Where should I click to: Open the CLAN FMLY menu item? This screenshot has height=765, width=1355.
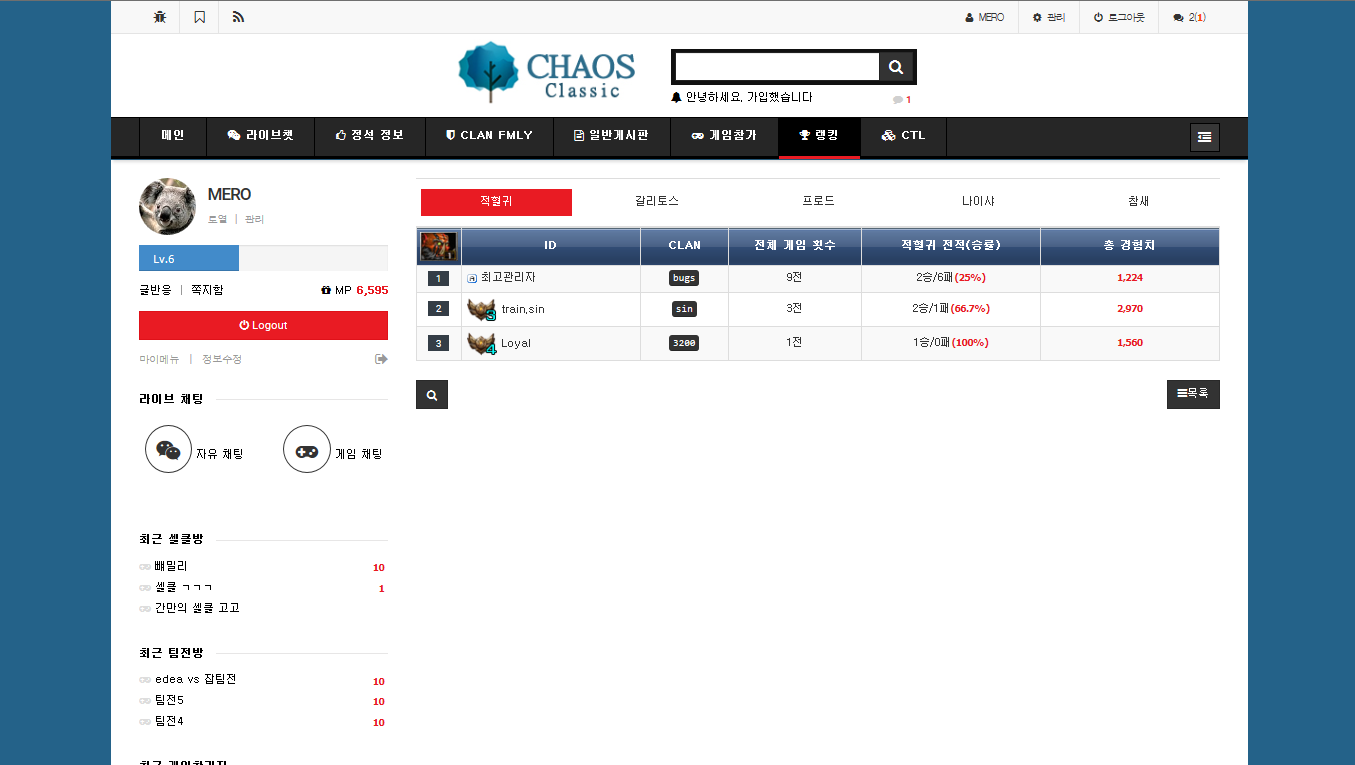(x=489, y=136)
